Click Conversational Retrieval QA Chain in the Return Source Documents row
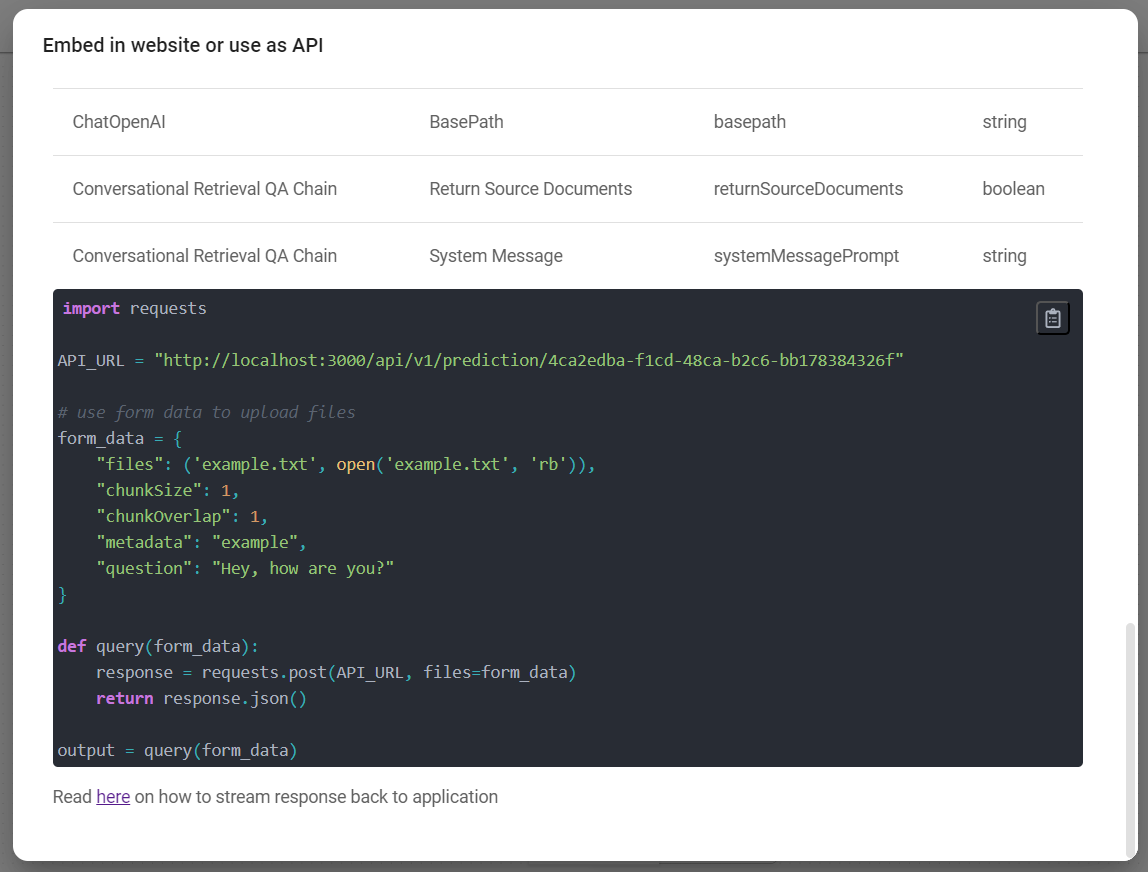The width and height of the screenshot is (1148, 872). 204,189
